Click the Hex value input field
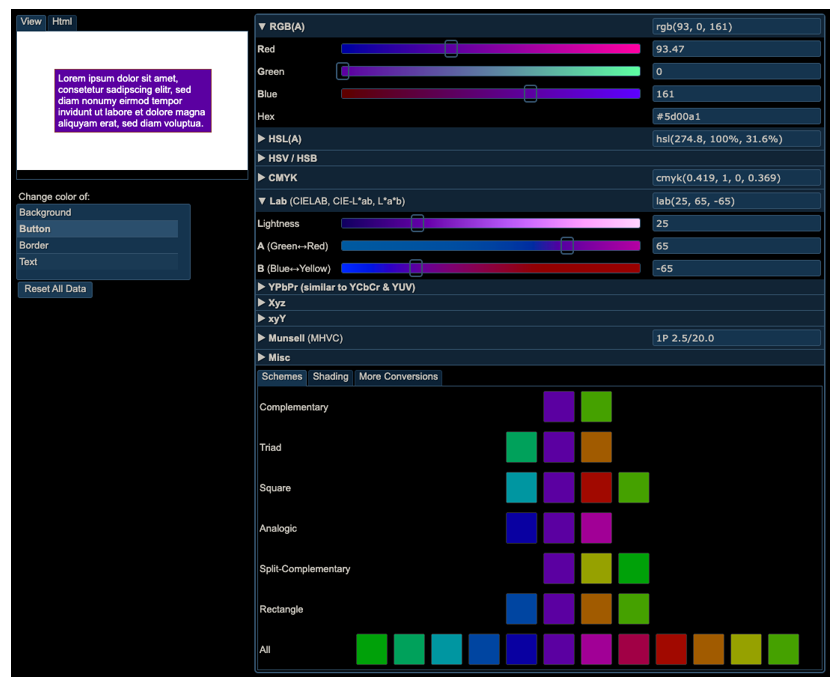This screenshot has height=685, width=840. (x=736, y=116)
